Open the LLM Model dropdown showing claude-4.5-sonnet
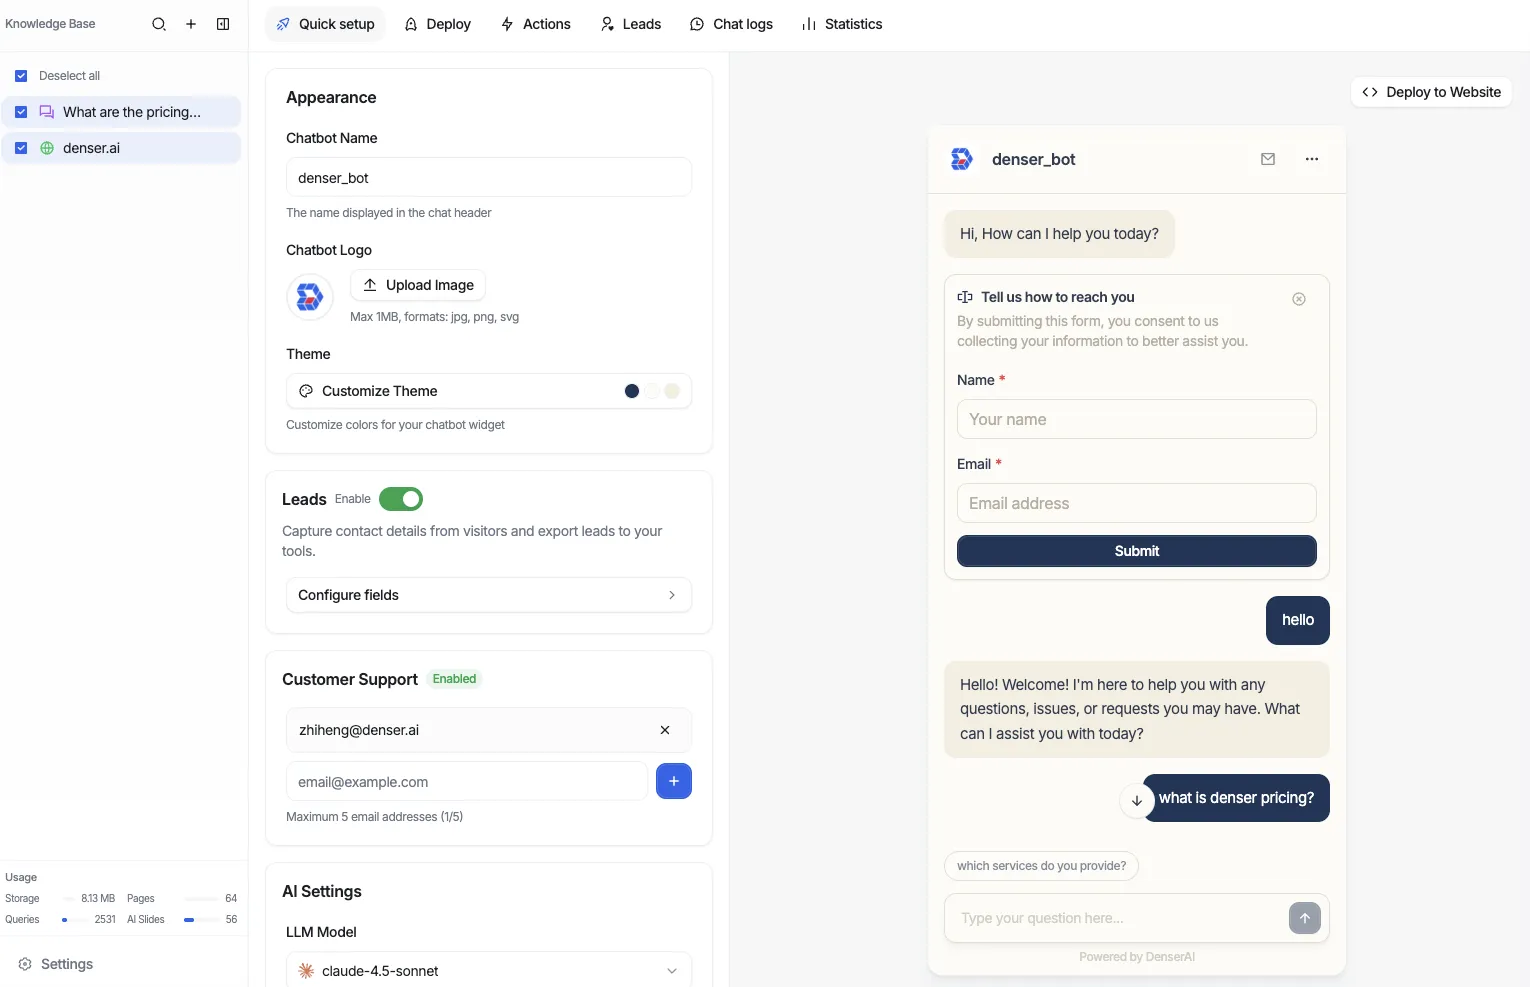The height and width of the screenshot is (987, 1530). (488, 970)
